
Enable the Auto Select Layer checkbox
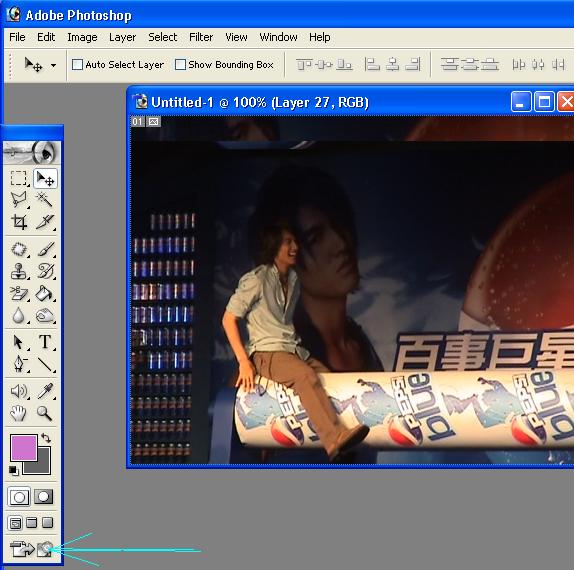(x=77, y=65)
